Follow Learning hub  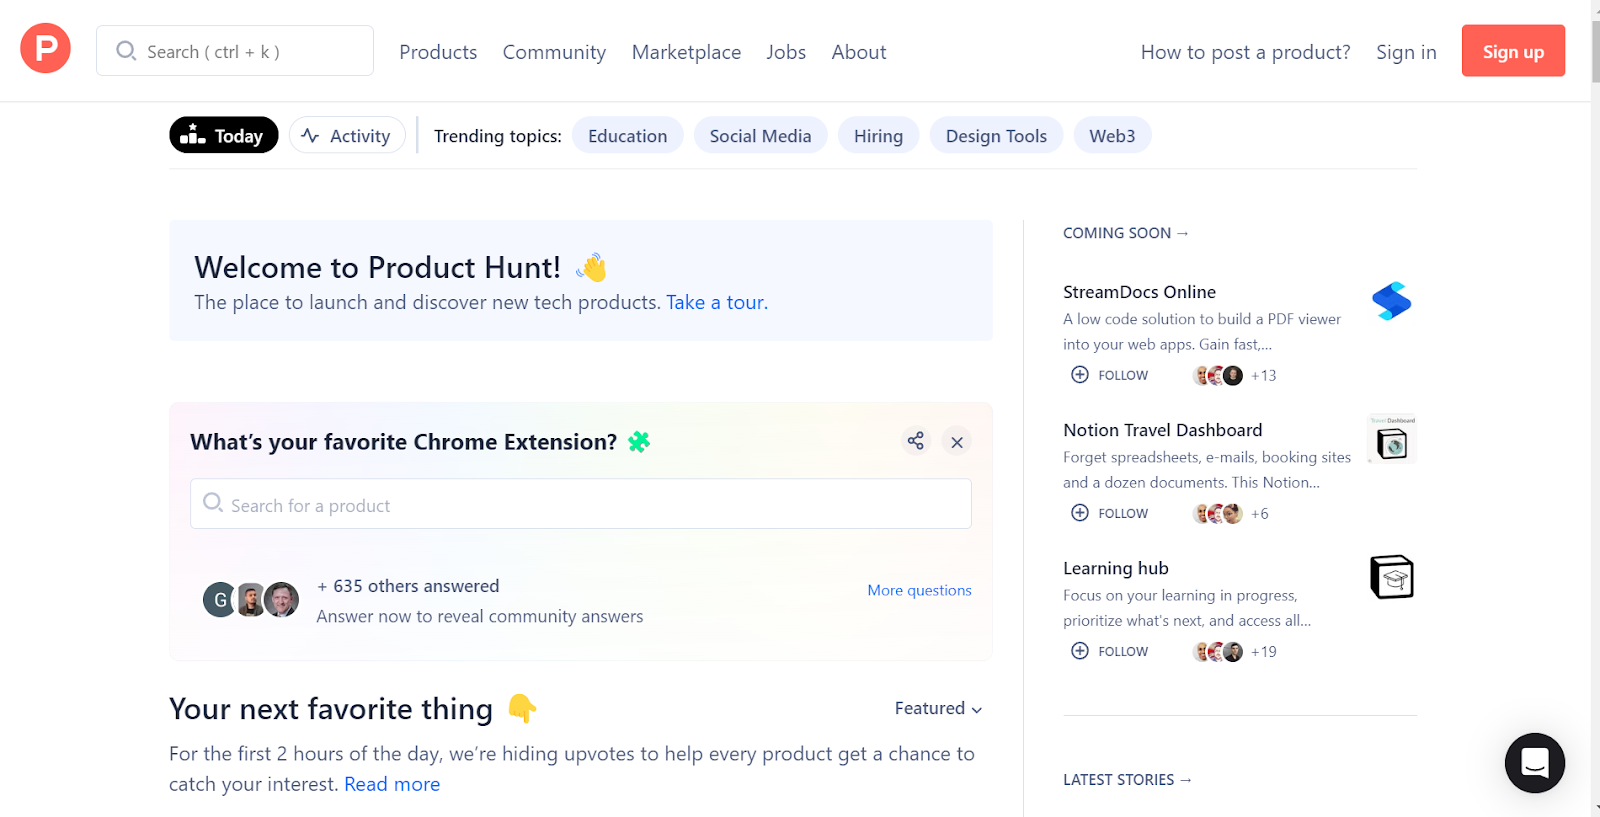1109,651
